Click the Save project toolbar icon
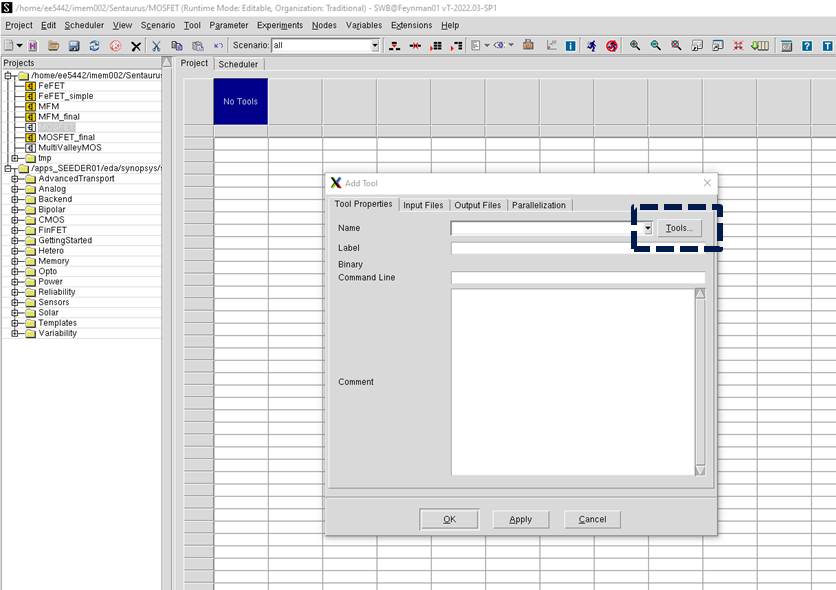The image size is (836, 590). pos(74,46)
